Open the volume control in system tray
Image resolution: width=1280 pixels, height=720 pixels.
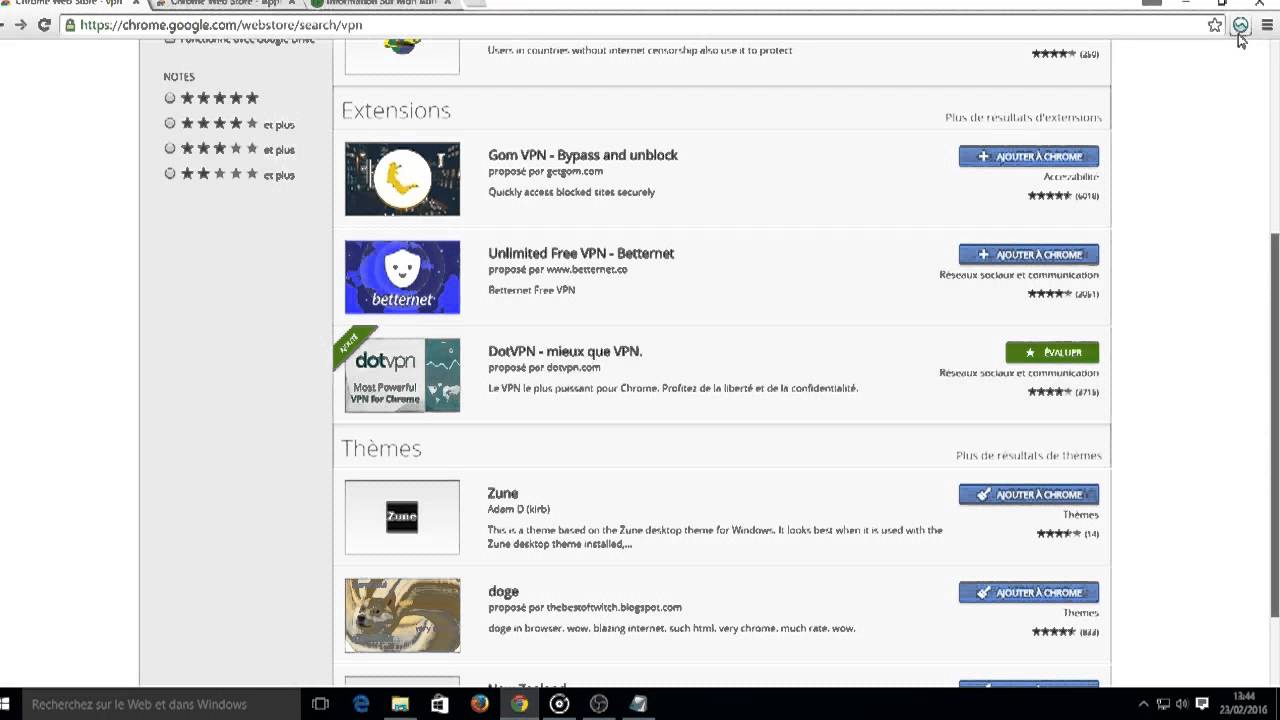[x=1182, y=704]
